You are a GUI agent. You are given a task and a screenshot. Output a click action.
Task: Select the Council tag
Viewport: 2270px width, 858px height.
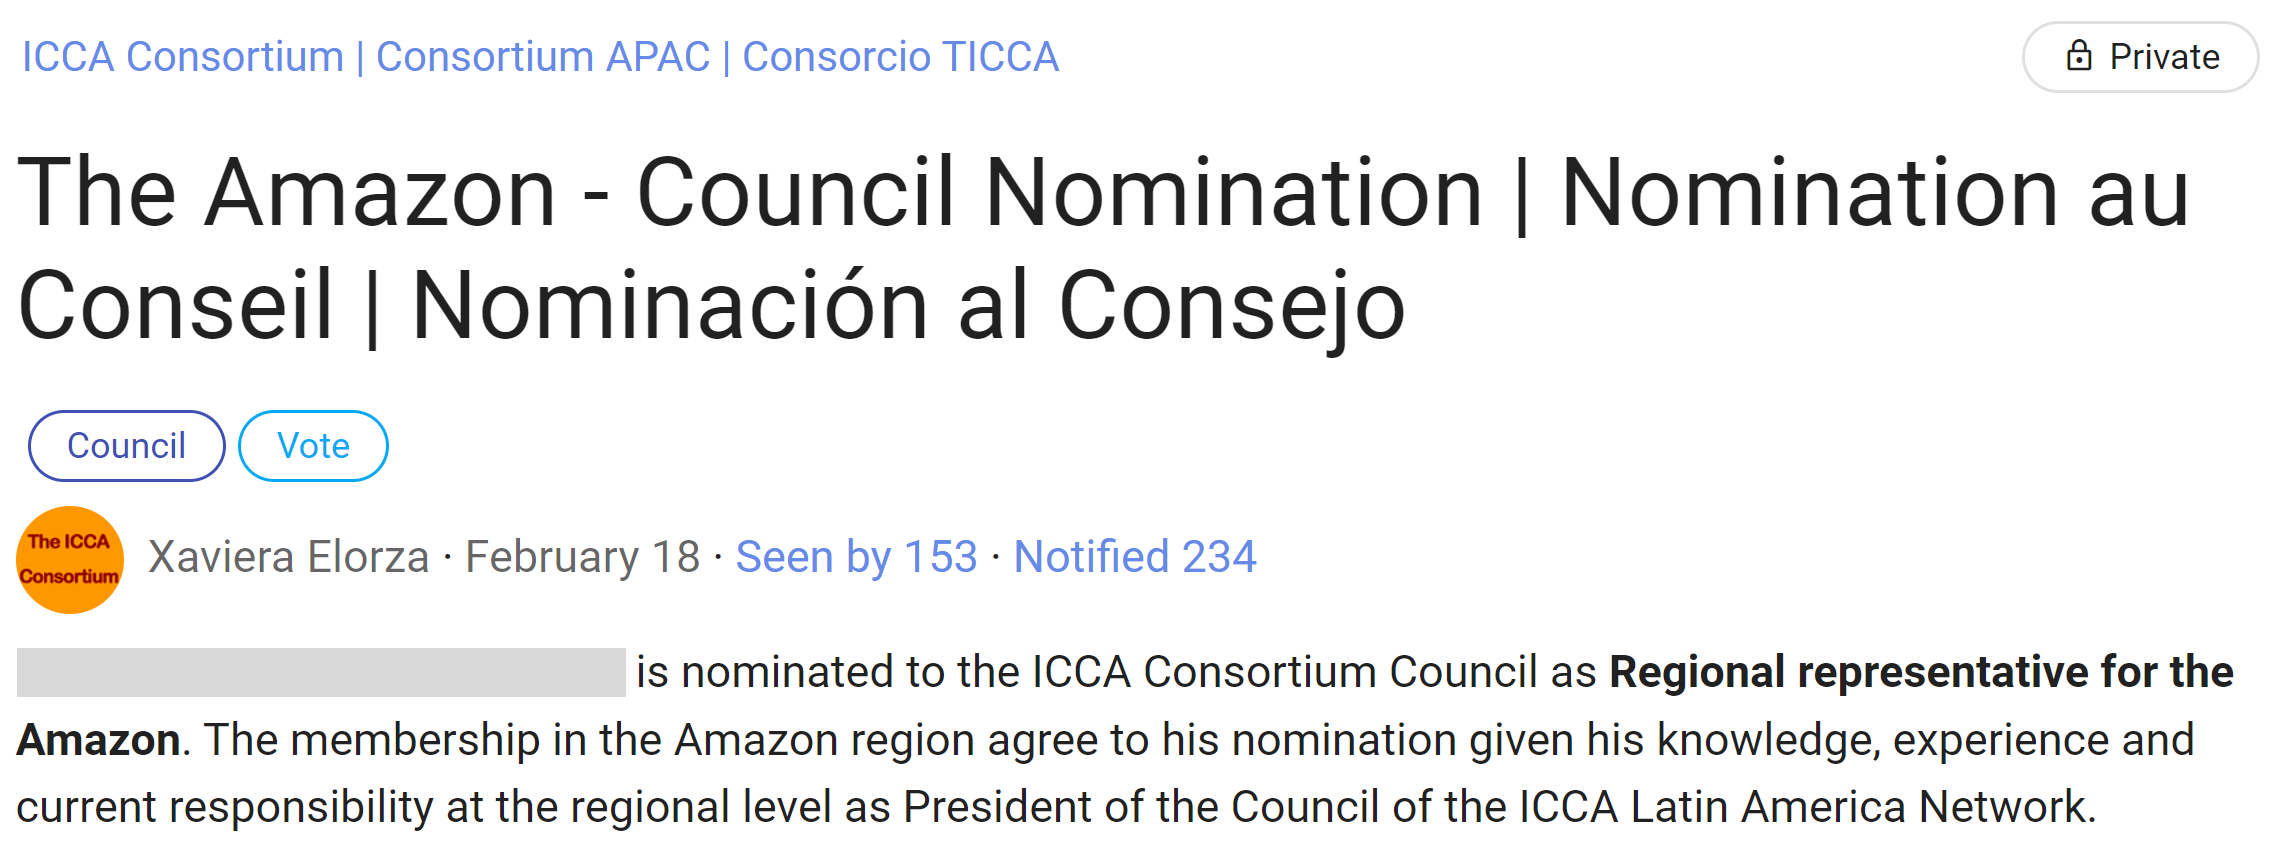[127, 446]
